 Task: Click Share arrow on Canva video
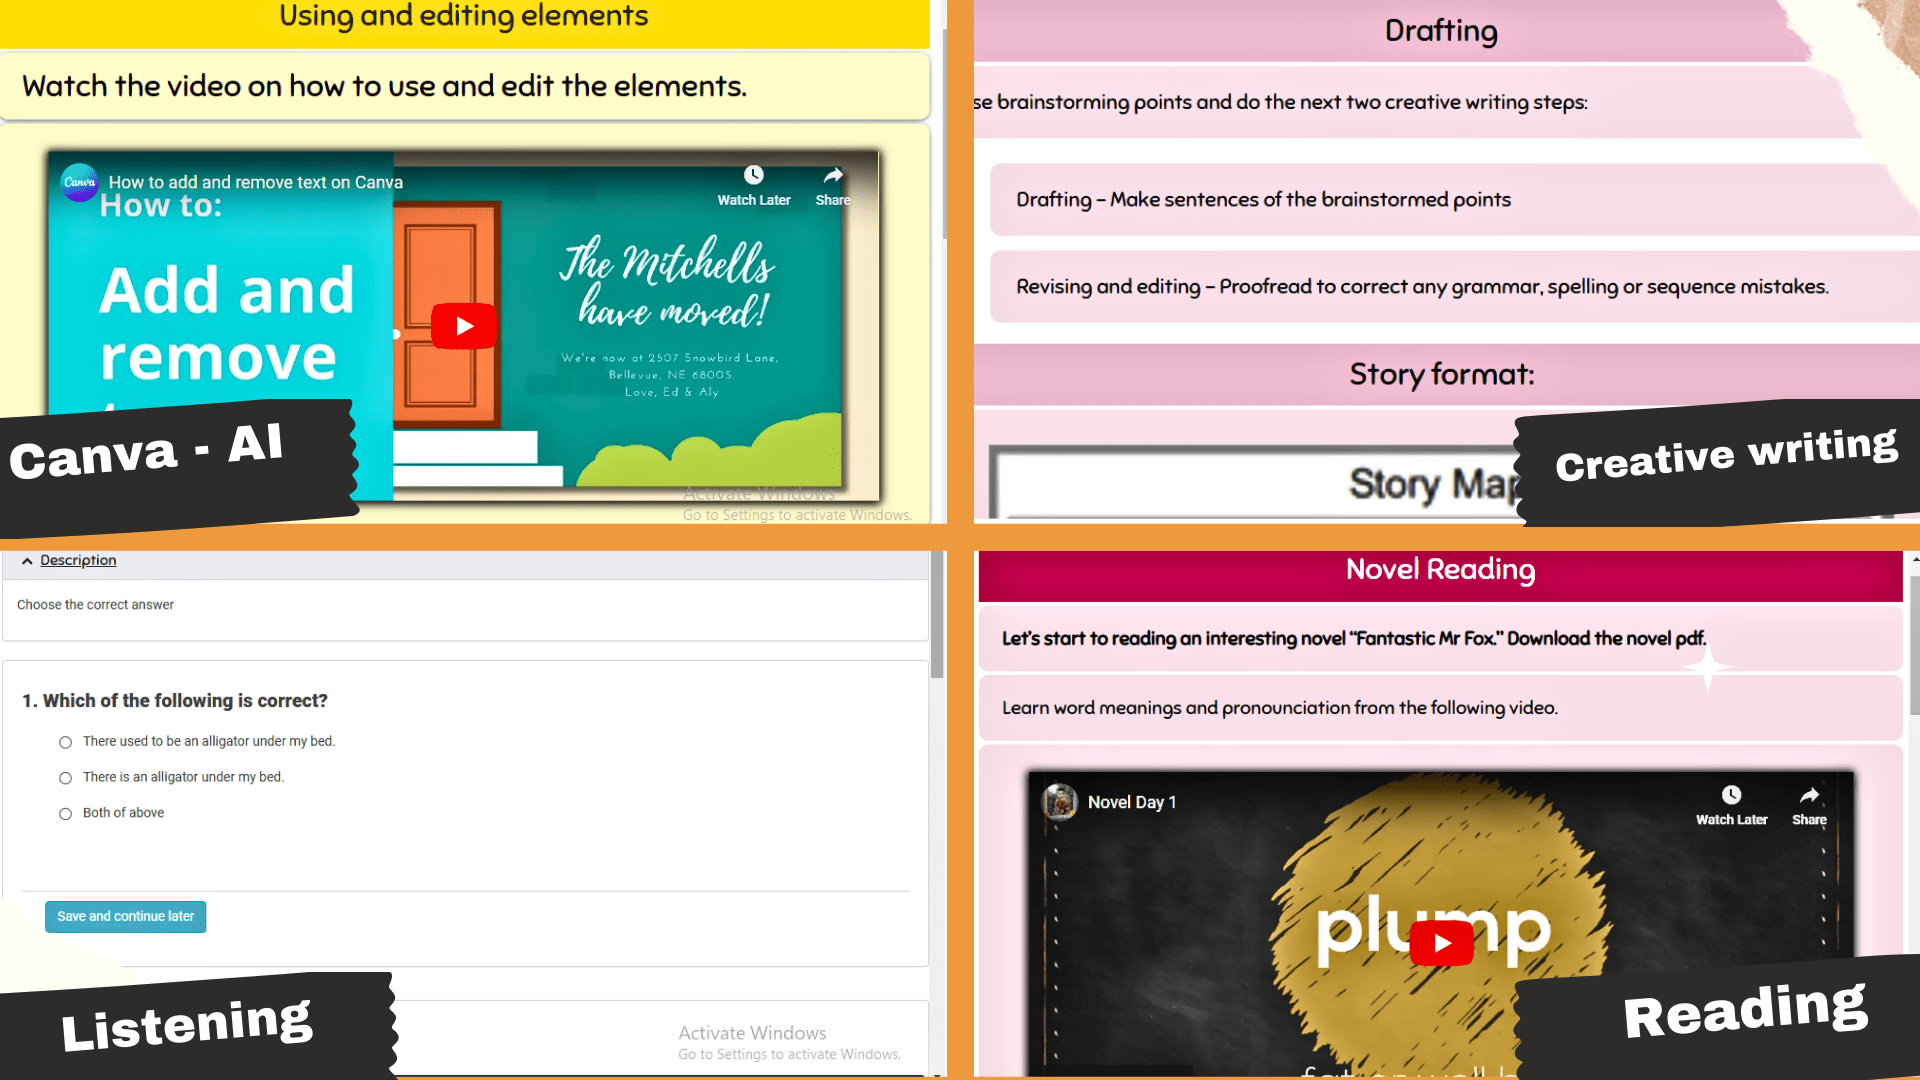(x=832, y=176)
